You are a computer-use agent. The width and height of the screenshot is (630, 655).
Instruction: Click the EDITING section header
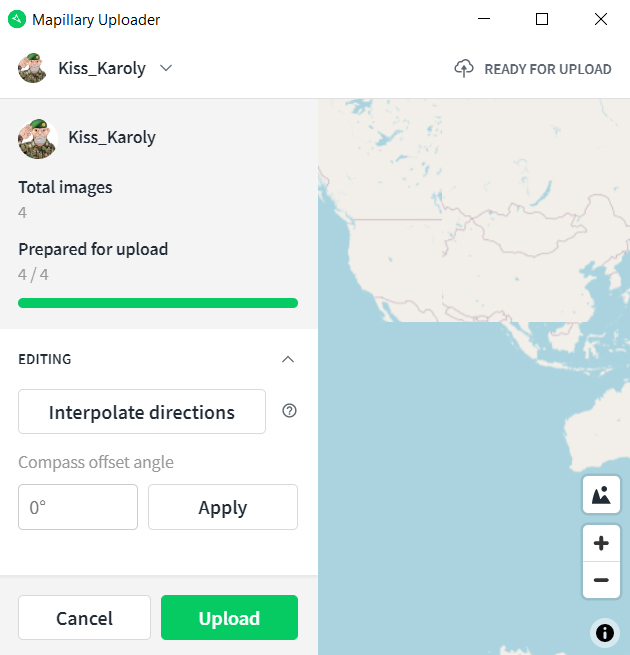(x=45, y=359)
